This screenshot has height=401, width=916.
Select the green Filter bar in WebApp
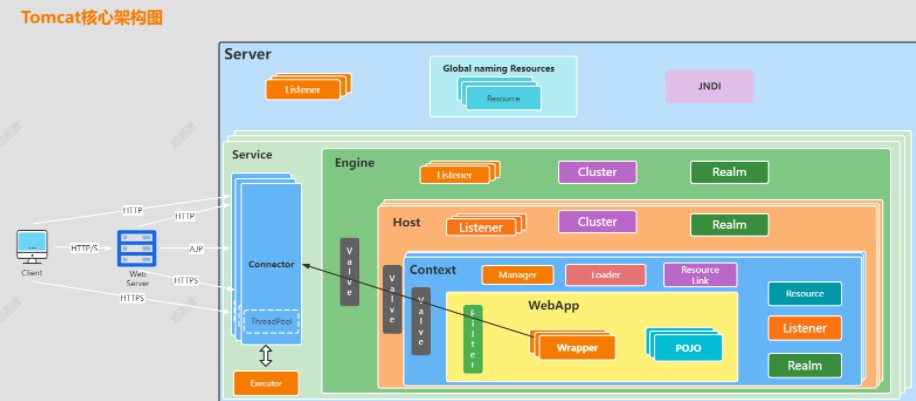click(x=473, y=339)
